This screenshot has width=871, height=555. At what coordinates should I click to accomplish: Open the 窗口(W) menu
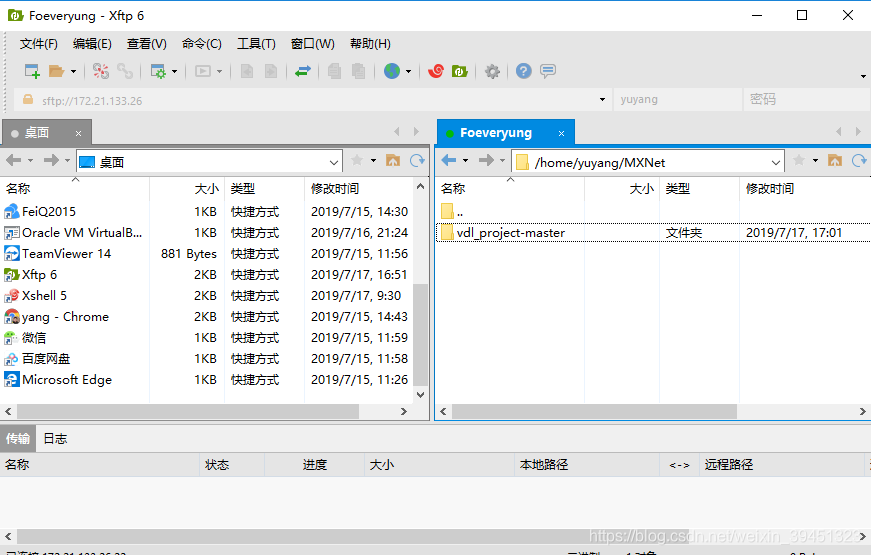313,44
